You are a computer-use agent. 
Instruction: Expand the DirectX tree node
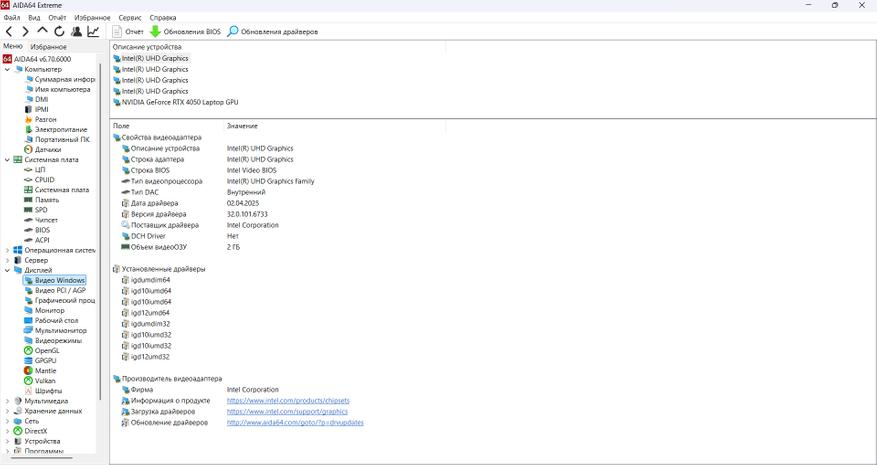tap(7, 431)
